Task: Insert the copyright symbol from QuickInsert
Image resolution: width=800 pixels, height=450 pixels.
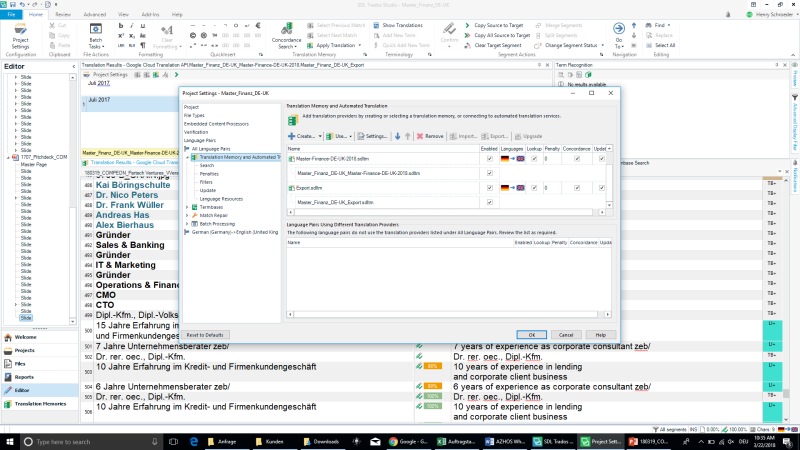Action: pyautogui.click(x=193, y=36)
